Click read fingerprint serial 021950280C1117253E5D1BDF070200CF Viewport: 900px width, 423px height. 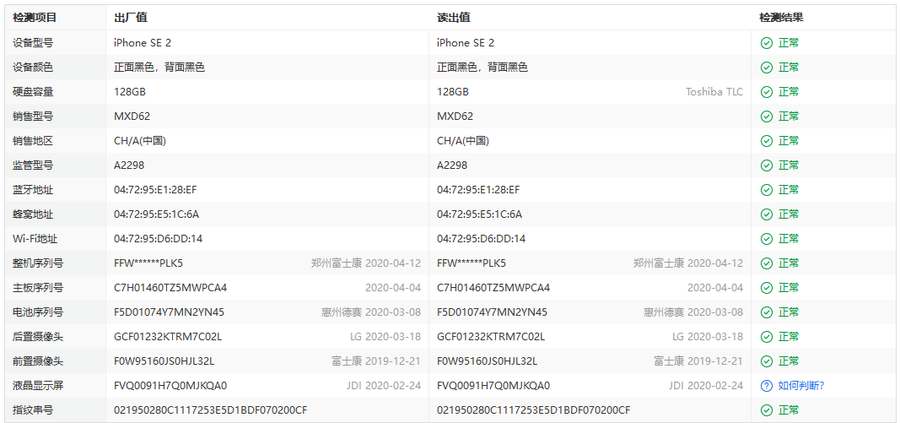(534, 410)
